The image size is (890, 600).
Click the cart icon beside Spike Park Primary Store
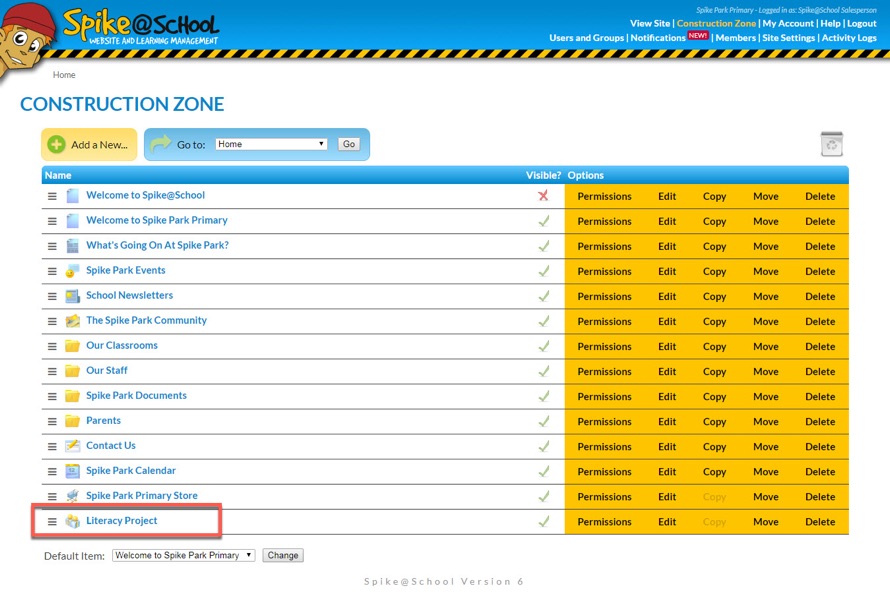[73, 496]
